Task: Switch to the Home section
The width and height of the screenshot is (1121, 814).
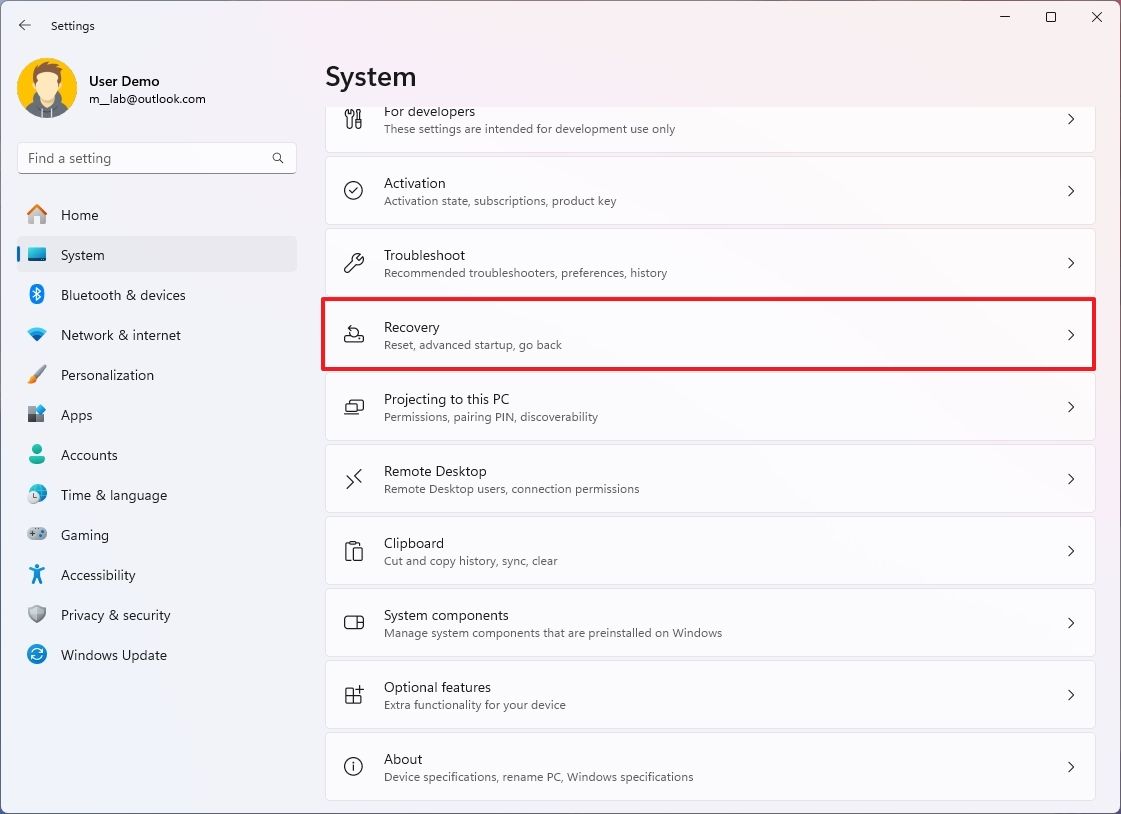Action: point(80,215)
